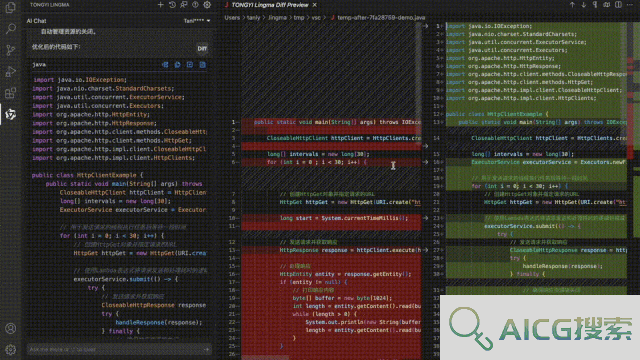
Task: Revert change arrow beside right line 27
Action: tap(425, 250)
